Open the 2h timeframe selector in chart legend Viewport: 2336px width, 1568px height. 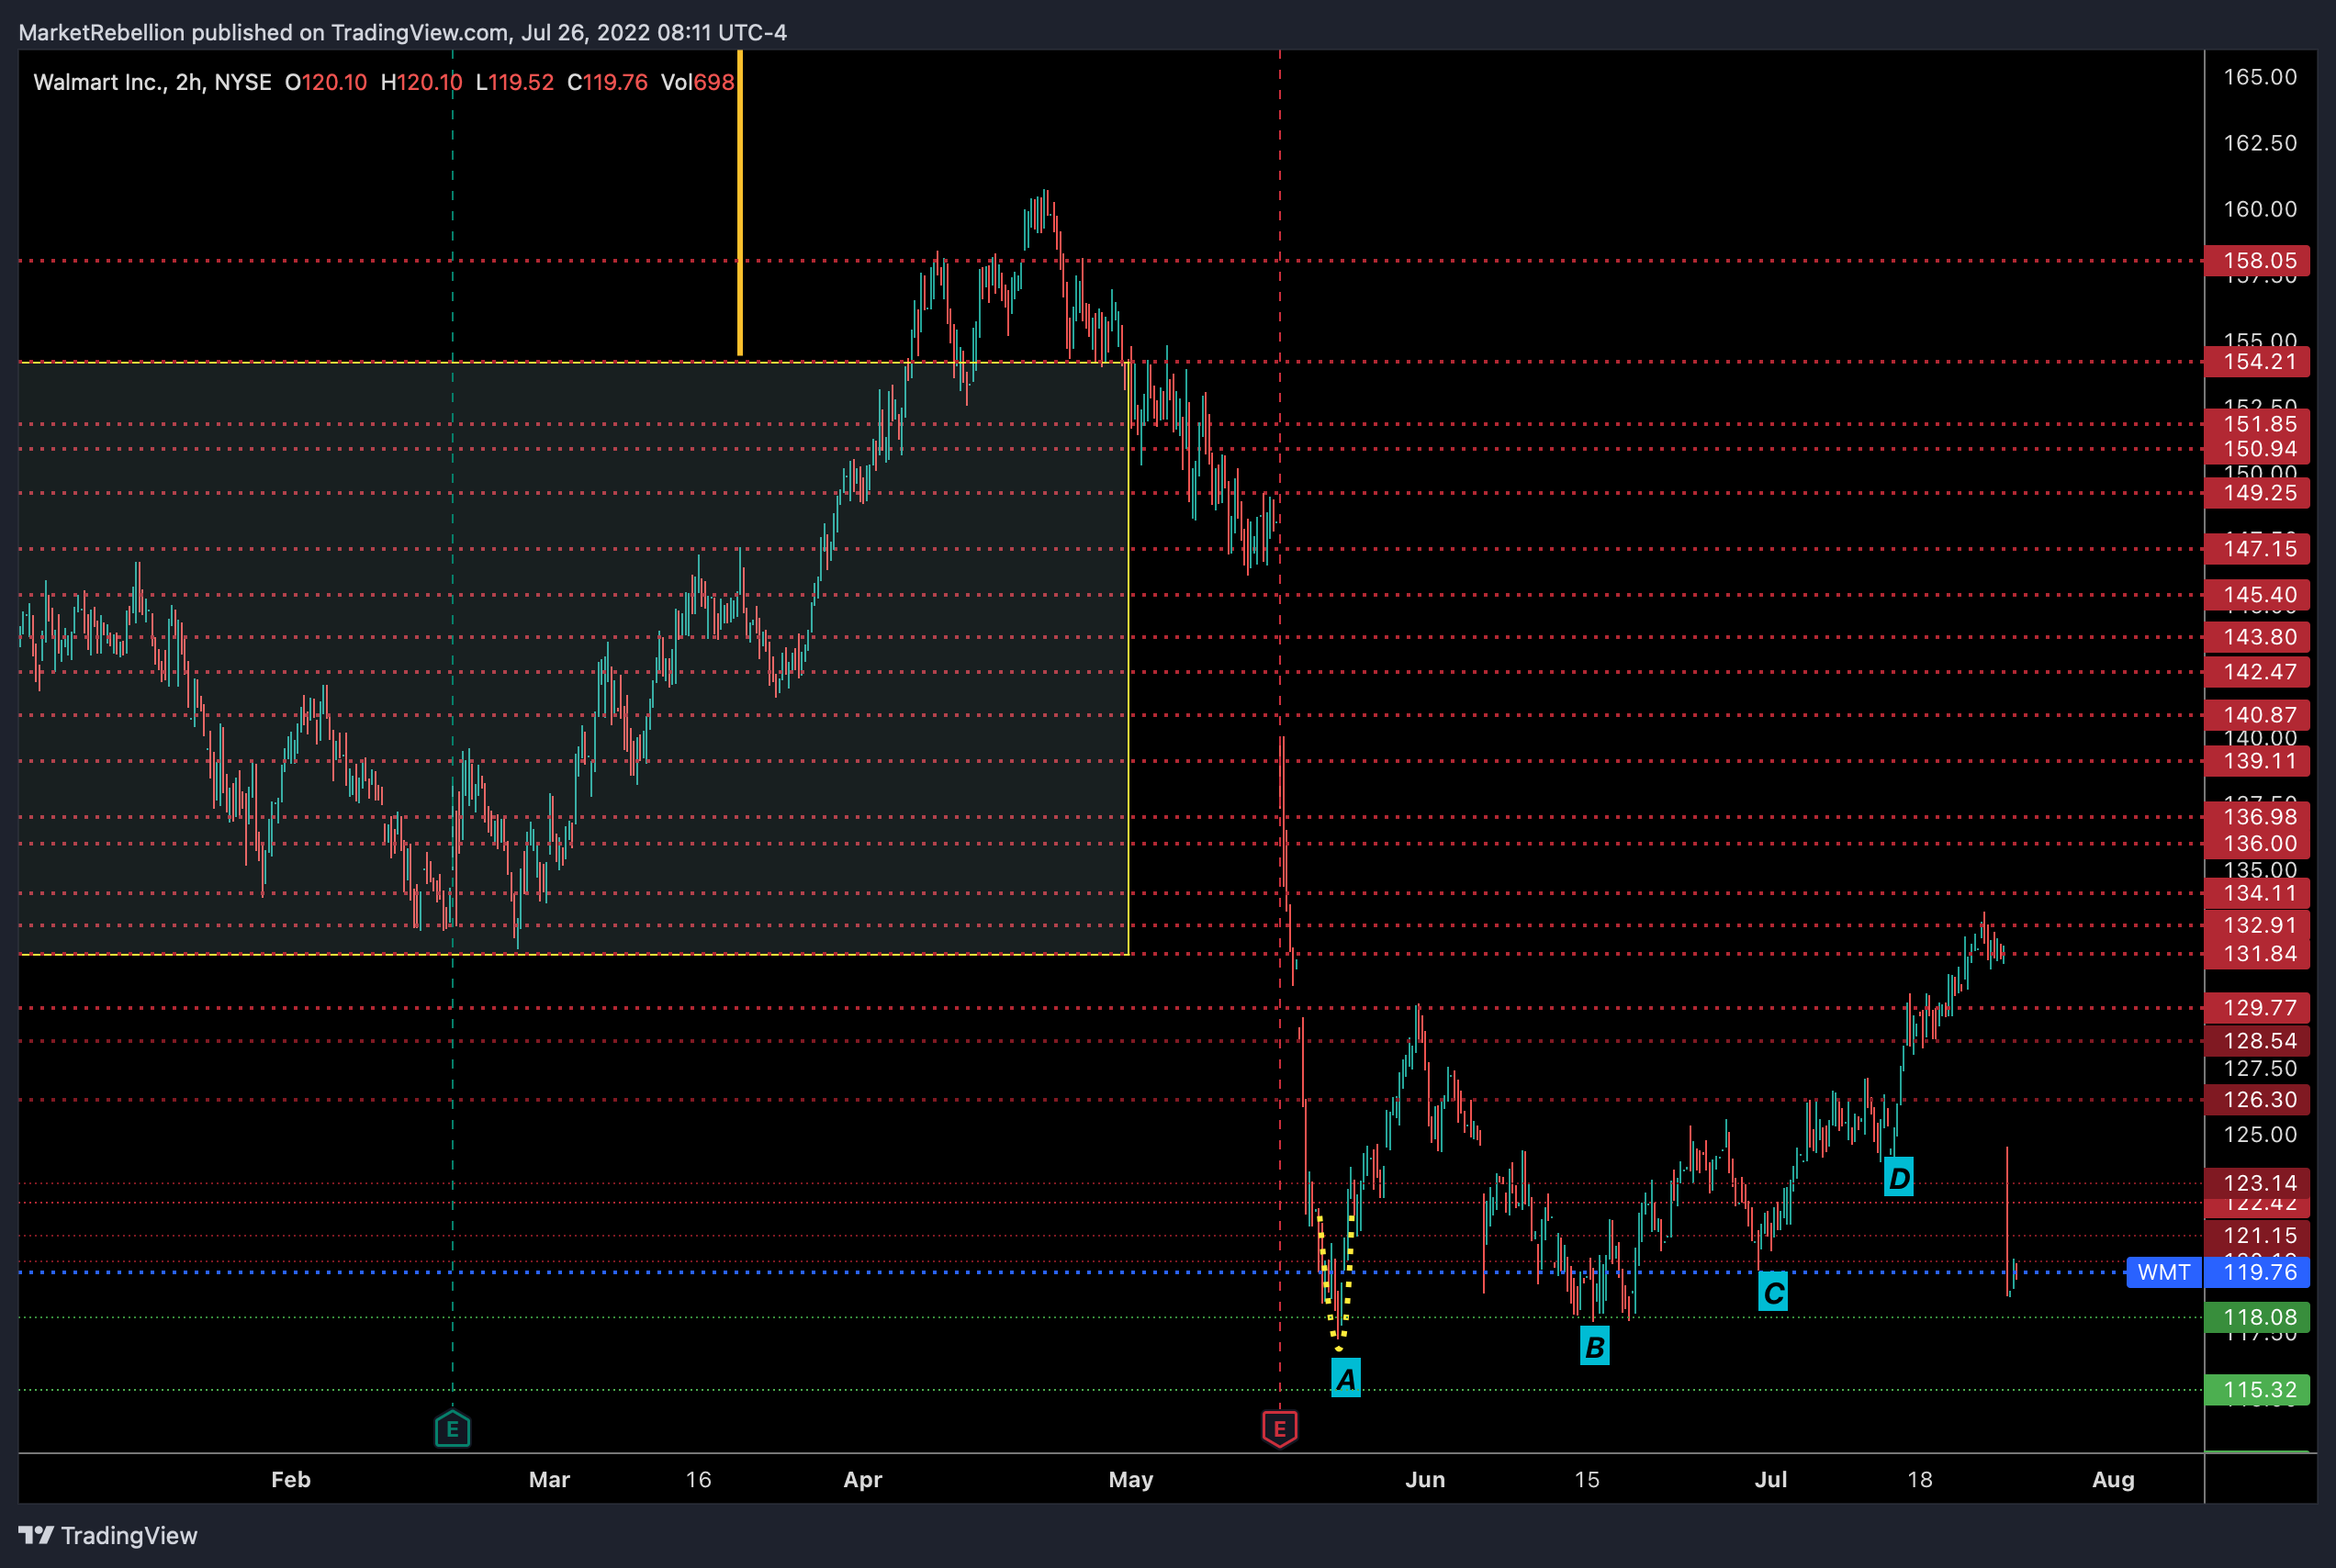[186, 82]
